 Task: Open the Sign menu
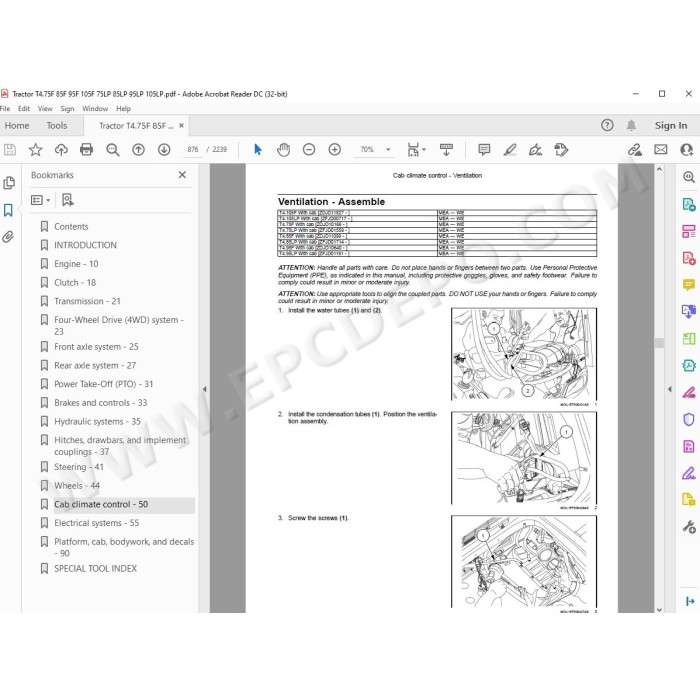[x=67, y=108]
